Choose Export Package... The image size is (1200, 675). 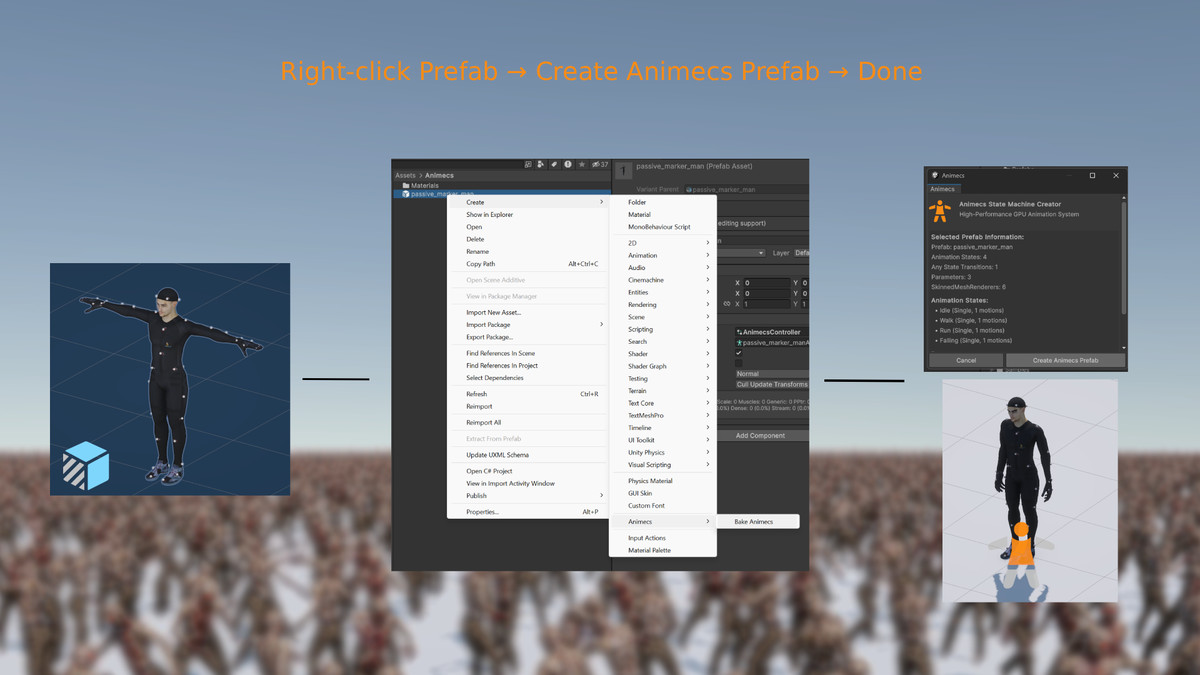[529, 337]
